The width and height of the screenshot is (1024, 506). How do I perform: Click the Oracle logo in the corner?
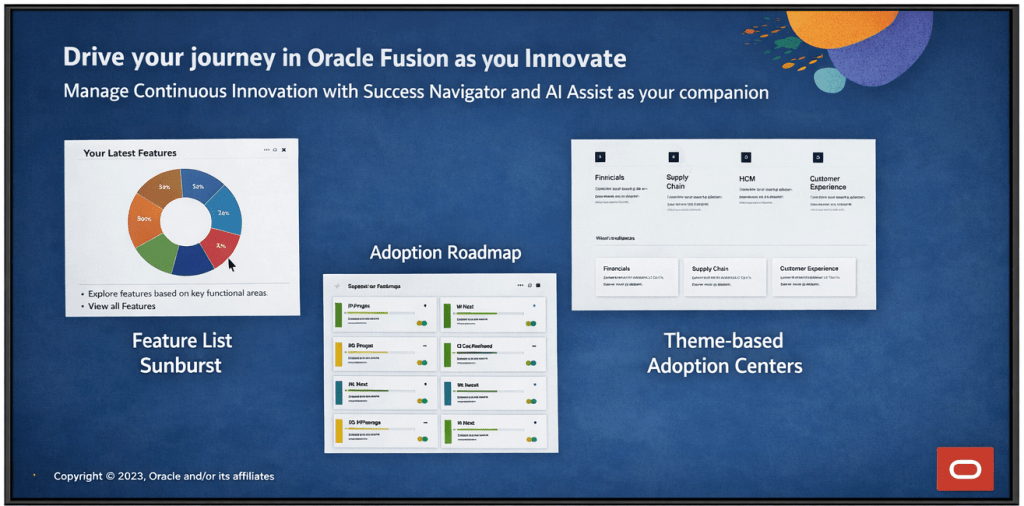(964, 468)
